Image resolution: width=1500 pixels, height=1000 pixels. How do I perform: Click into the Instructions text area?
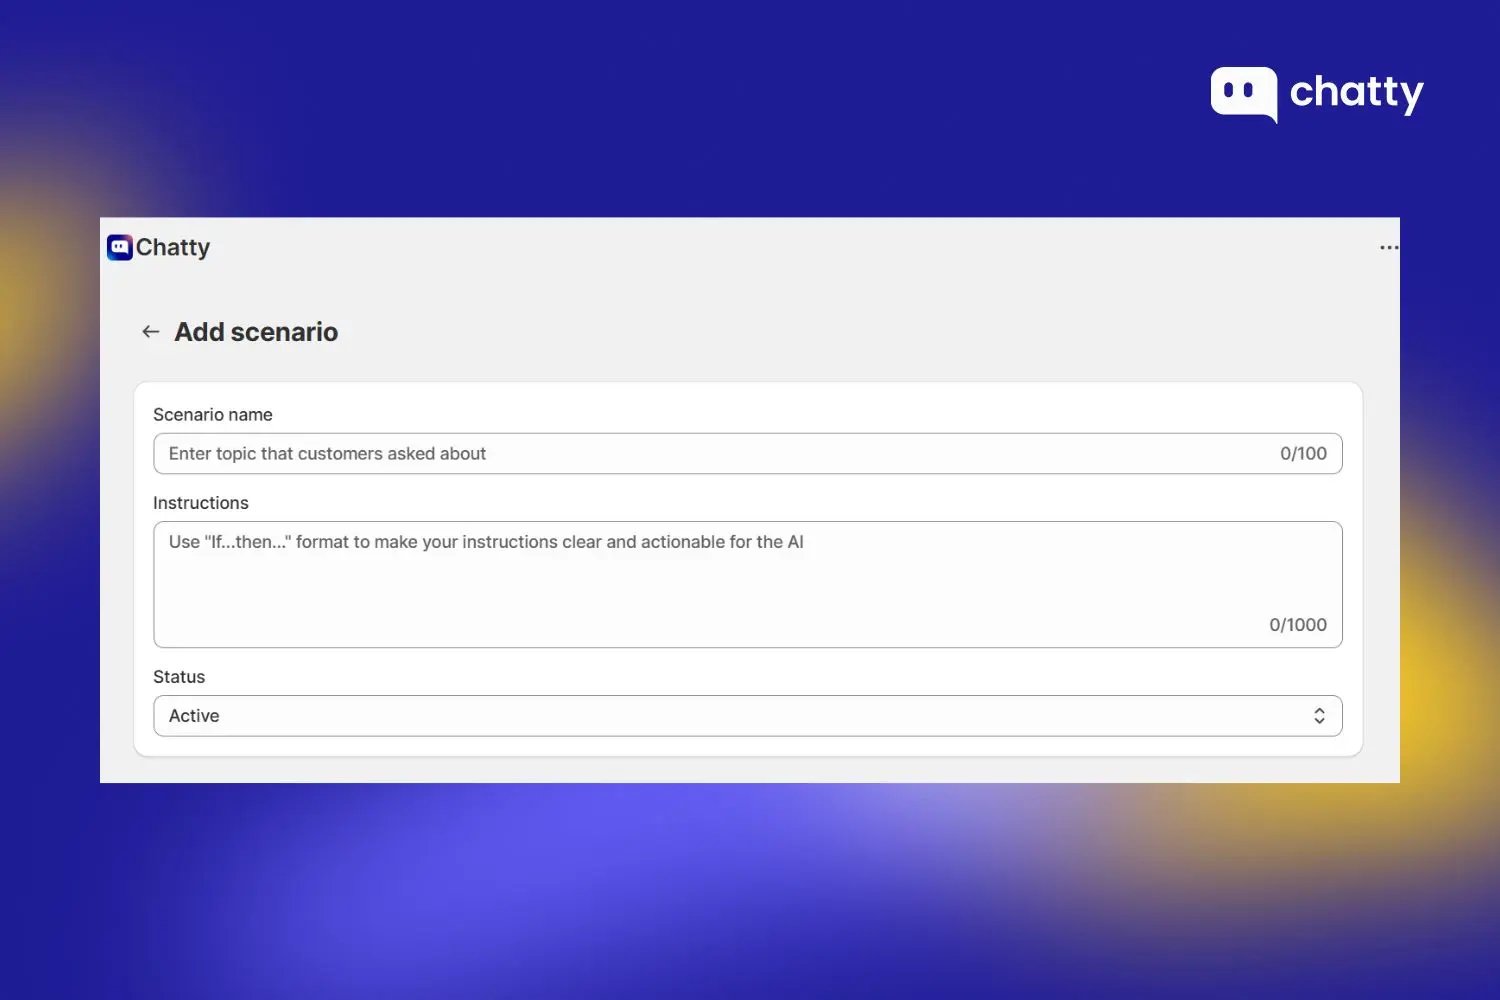(x=748, y=585)
